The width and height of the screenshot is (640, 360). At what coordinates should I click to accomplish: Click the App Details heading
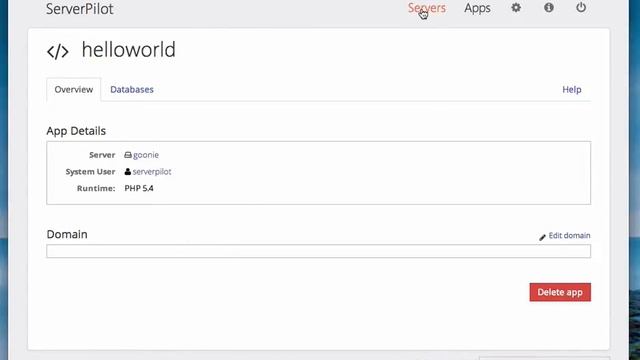(x=76, y=131)
